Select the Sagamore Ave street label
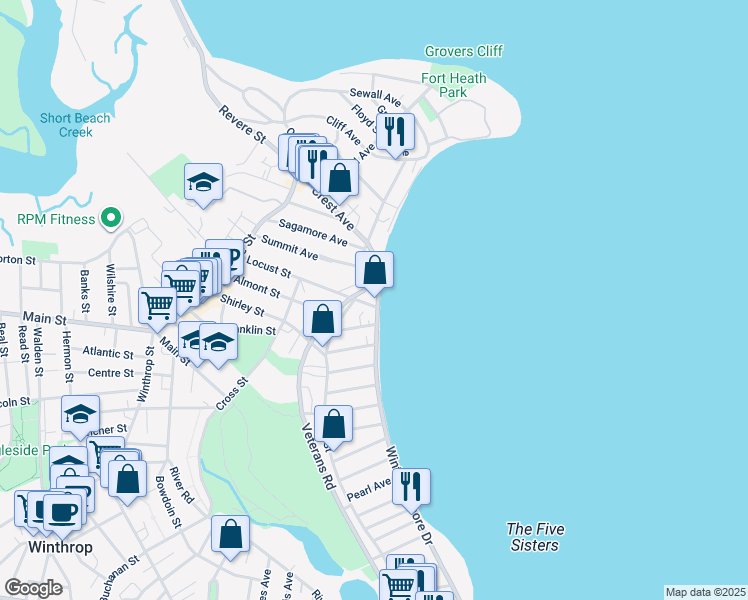The width and height of the screenshot is (748, 600). click(x=313, y=232)
